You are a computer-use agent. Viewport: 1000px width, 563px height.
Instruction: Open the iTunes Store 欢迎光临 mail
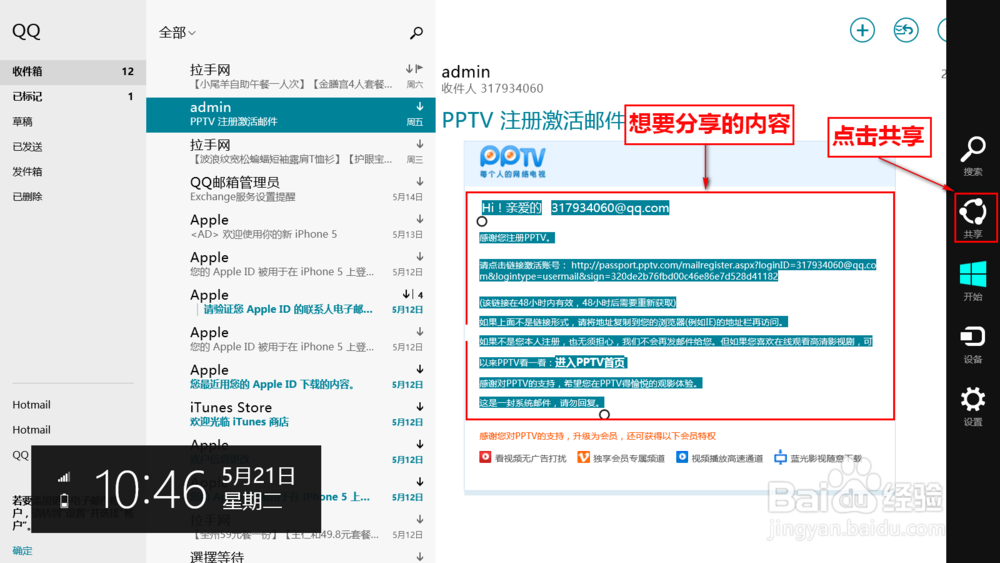pos(291,414)
